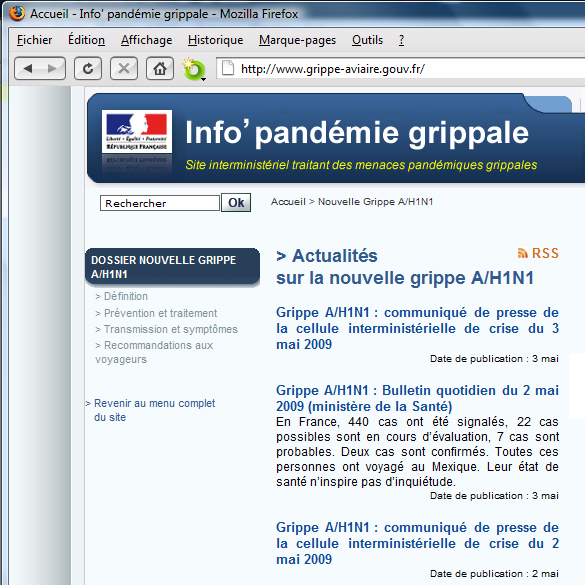Click the green swirl new-tab icon
Image resolution: width=585 pixels, height=585 pixels.
point(193,69)
